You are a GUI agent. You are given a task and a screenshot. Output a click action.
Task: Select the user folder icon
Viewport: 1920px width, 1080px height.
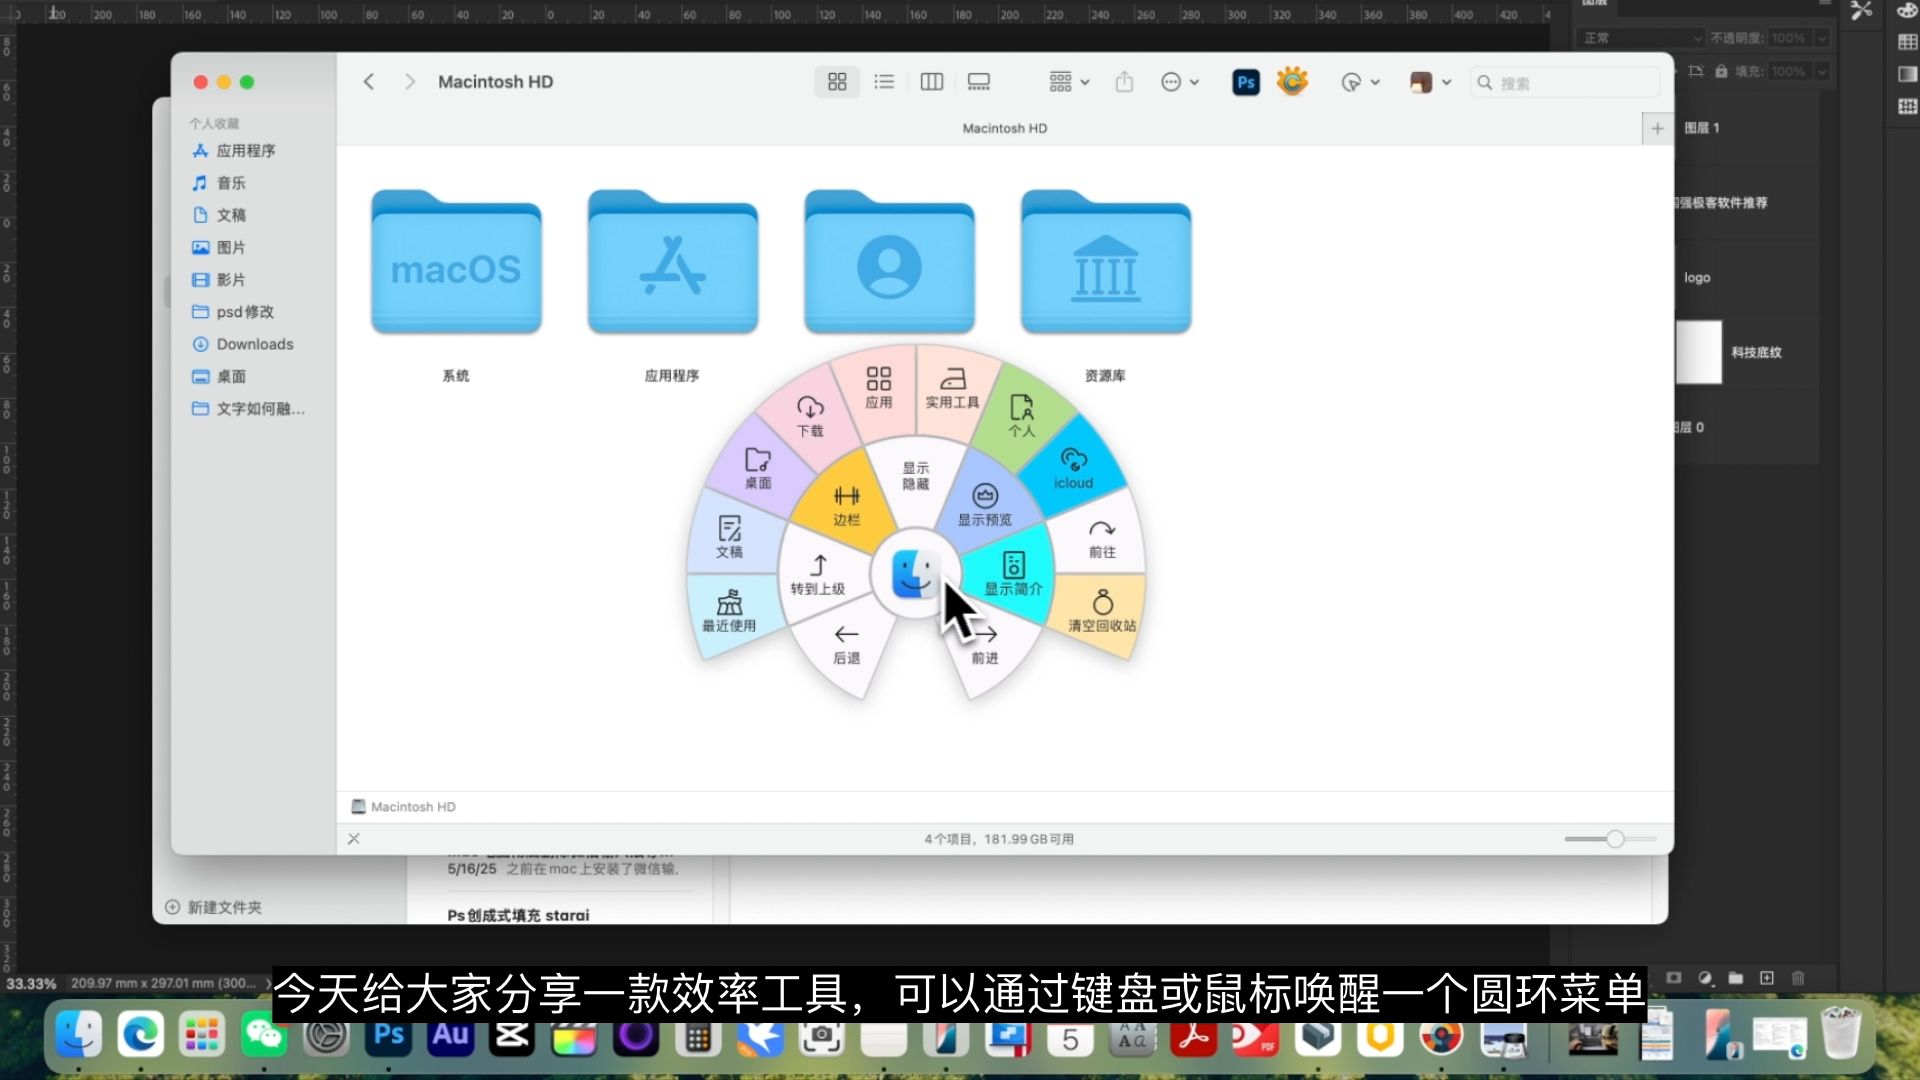pyautogui.click(x=889, y=262)
